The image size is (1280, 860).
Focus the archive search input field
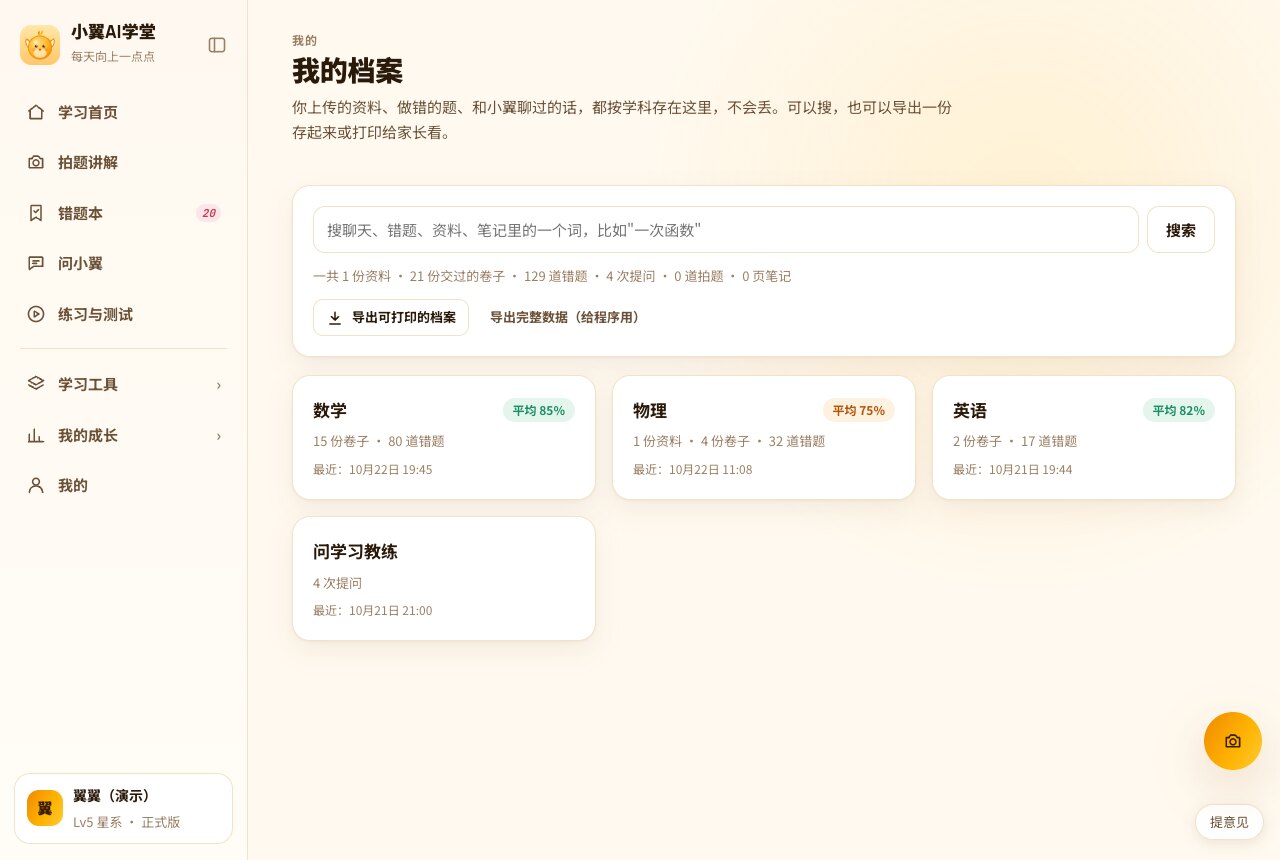pyautogui.click(x=726, y=230)
